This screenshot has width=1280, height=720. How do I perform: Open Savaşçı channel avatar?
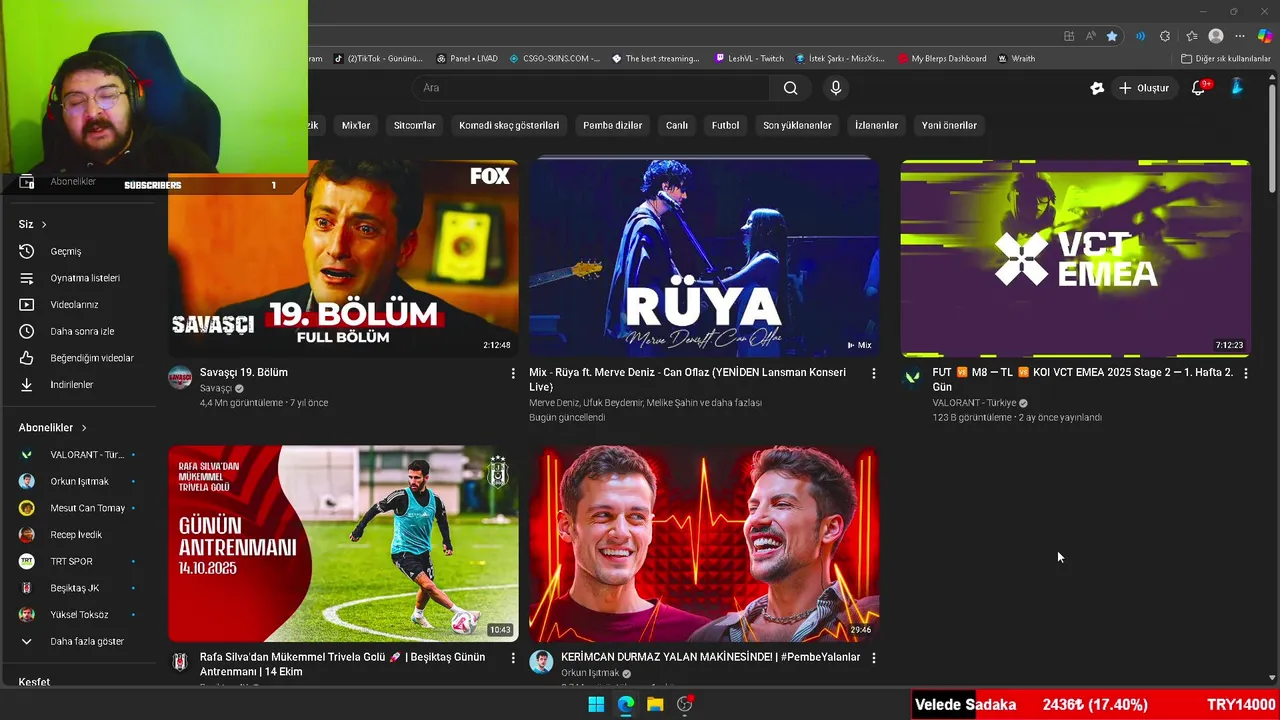(x=180, y=377)
